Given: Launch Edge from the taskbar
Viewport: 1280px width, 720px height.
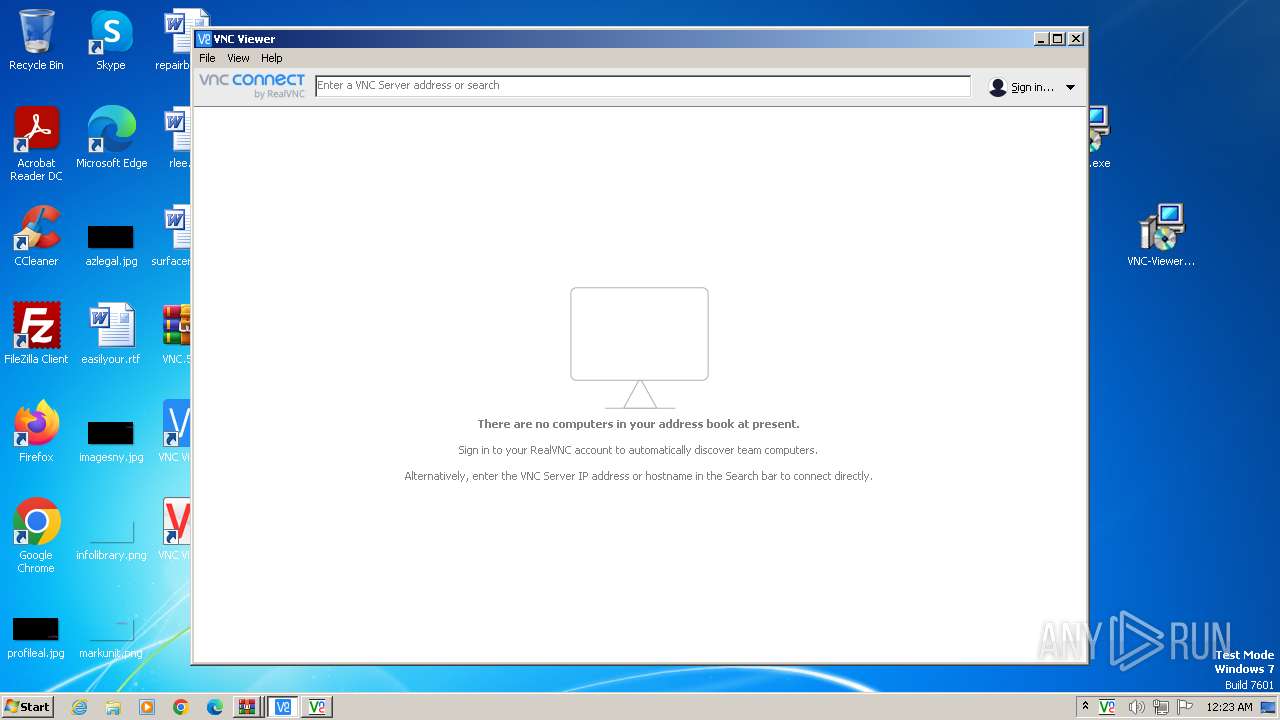Looking at the screenshot, I should 215,707.
